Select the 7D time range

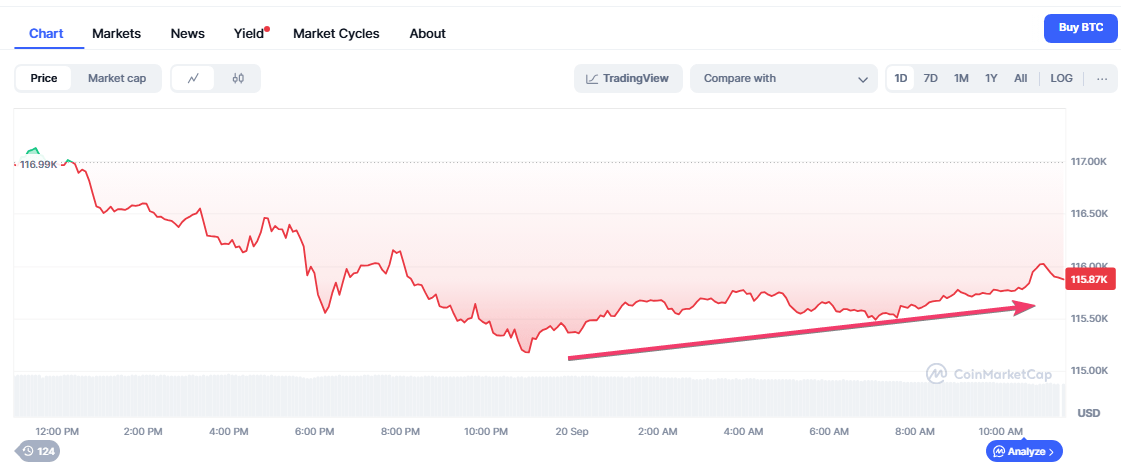point(930,79)
